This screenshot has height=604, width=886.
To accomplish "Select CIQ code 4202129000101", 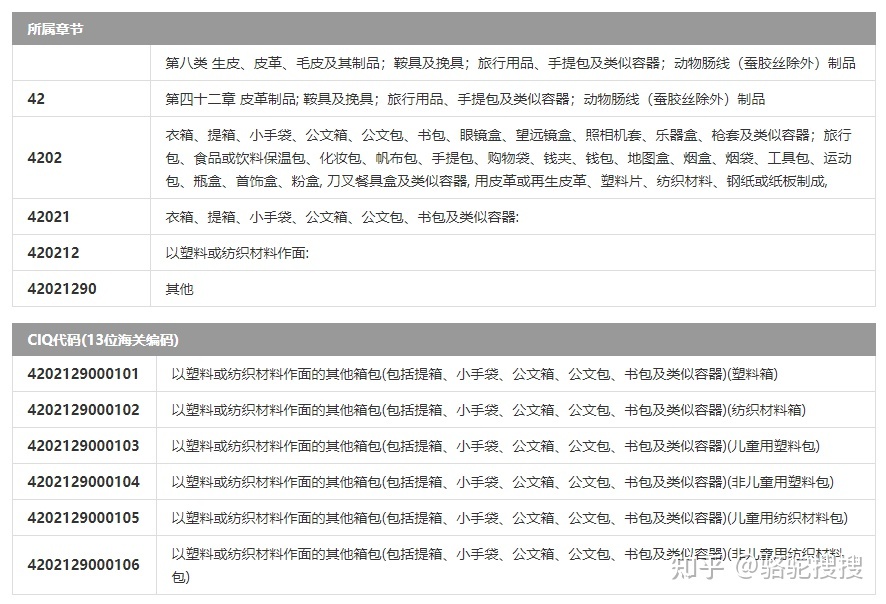I will pos(83,373).
